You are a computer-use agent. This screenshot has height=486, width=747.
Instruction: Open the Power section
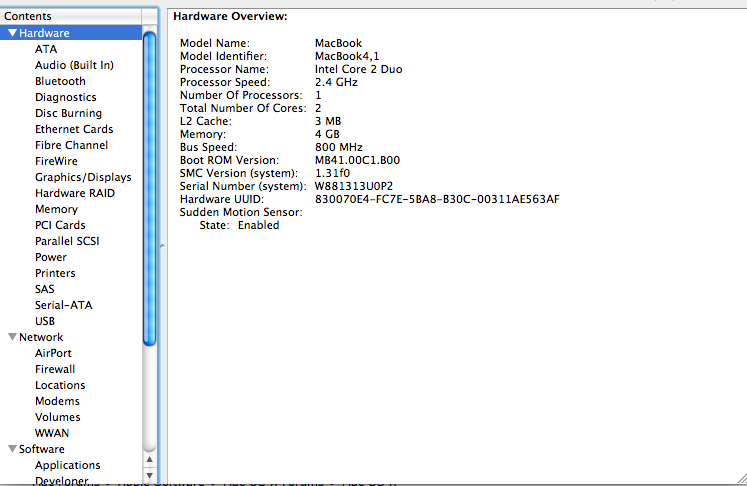tap(50, 257)
